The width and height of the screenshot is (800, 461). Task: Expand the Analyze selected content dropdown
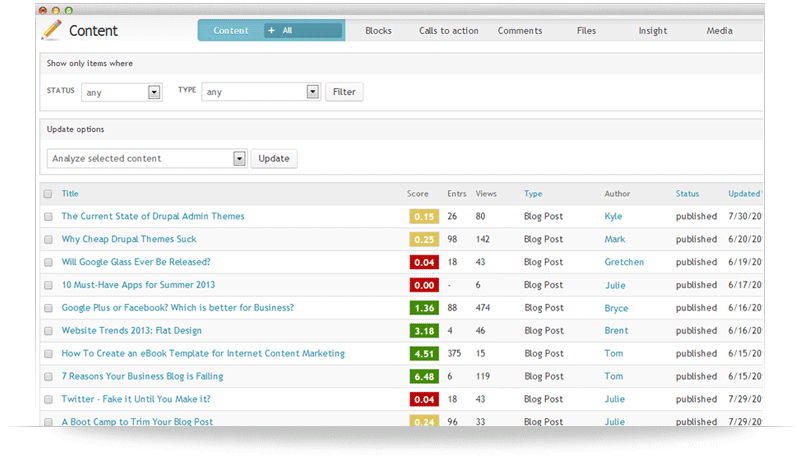pyautogui.click(x=147, y=159)
